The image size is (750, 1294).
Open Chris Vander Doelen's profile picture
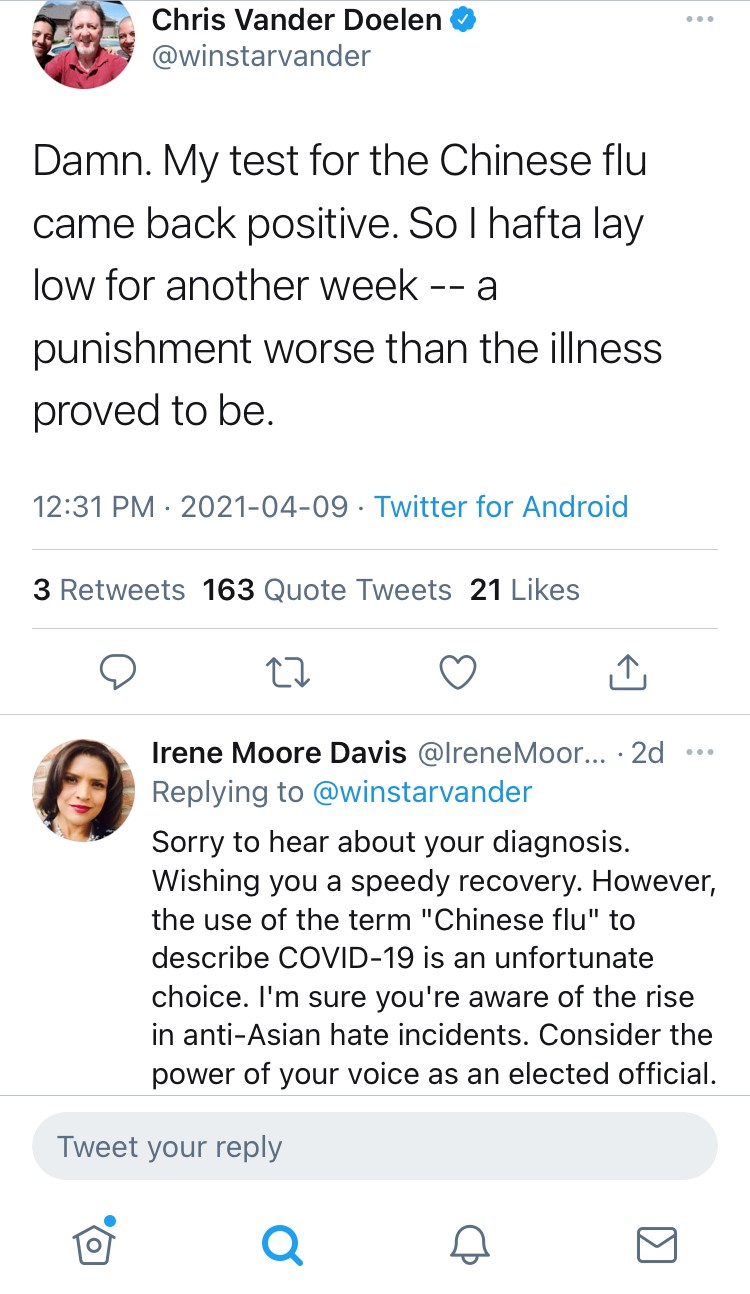pos(83,45)
